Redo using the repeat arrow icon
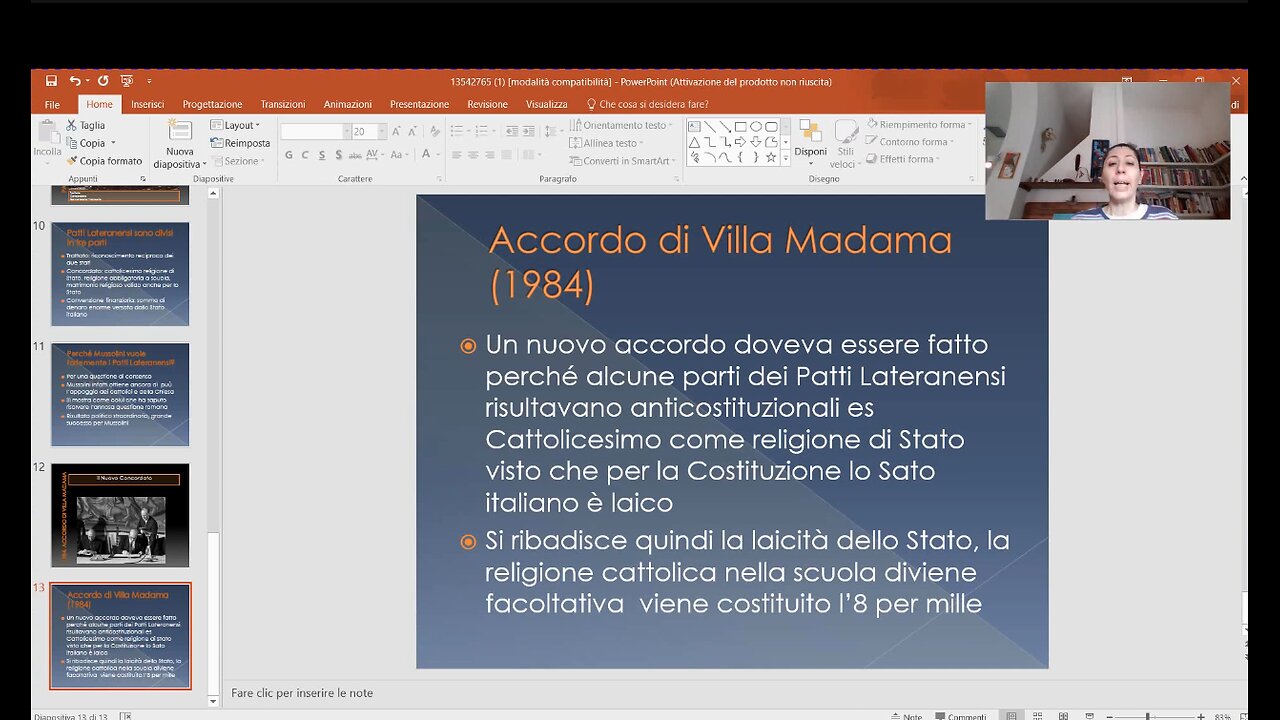Image resolution: width=1280 pixels, height=720 pixels. click(x=102, y=81)
